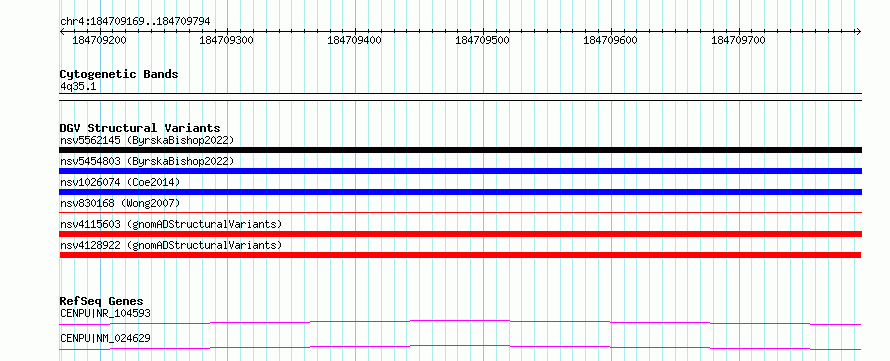The height and width of the screenshot is (361, 890).
Task: Click ruler position 184709600
Action: pyautogui.click(x=611, y=40)
